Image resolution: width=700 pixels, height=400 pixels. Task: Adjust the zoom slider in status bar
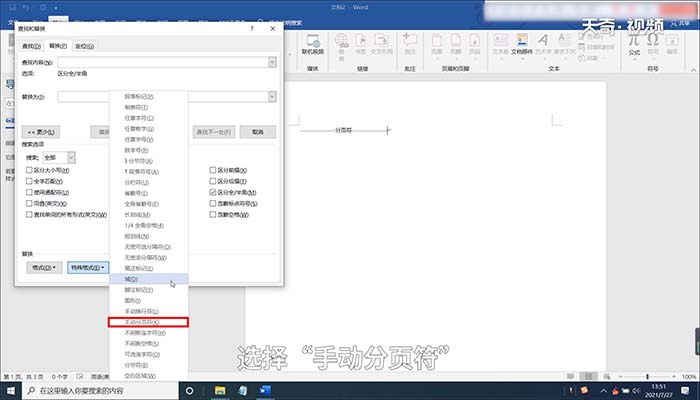(647, 377)
